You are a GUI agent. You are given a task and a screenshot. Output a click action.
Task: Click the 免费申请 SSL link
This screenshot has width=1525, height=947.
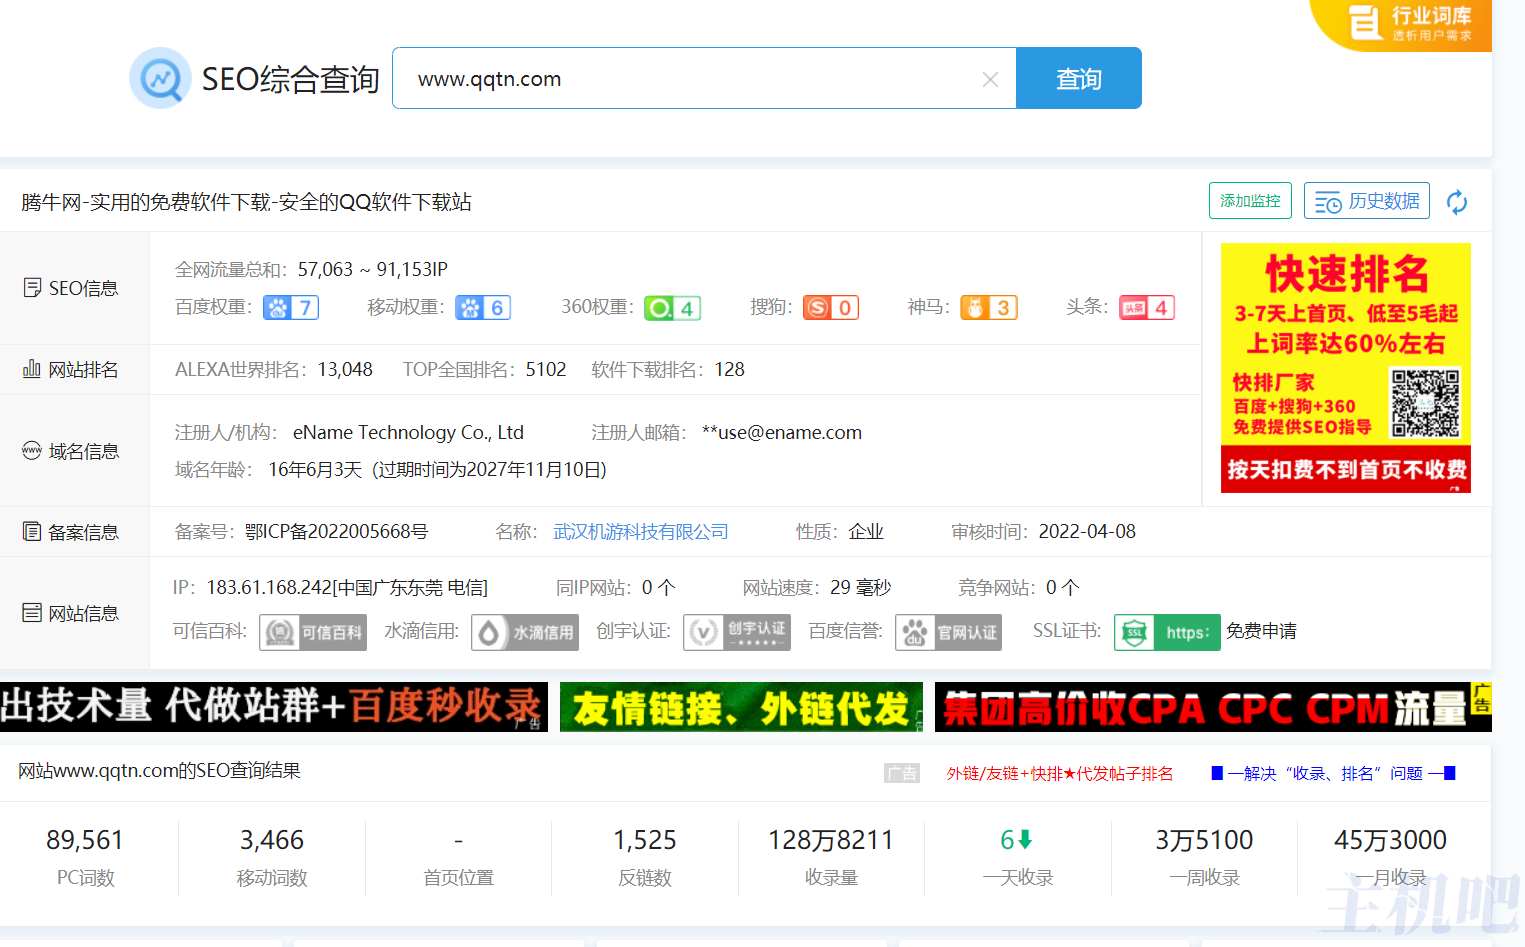[x=1261, y=631]
